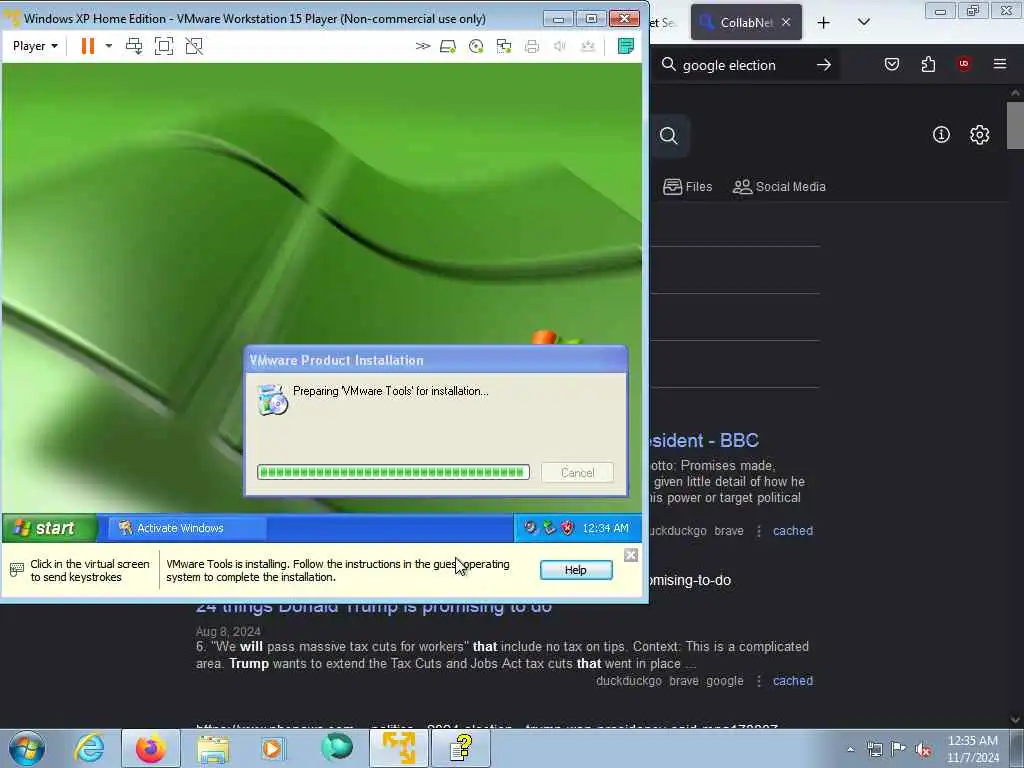
Task: Click the sound card device icon
Action: [560, 46]
